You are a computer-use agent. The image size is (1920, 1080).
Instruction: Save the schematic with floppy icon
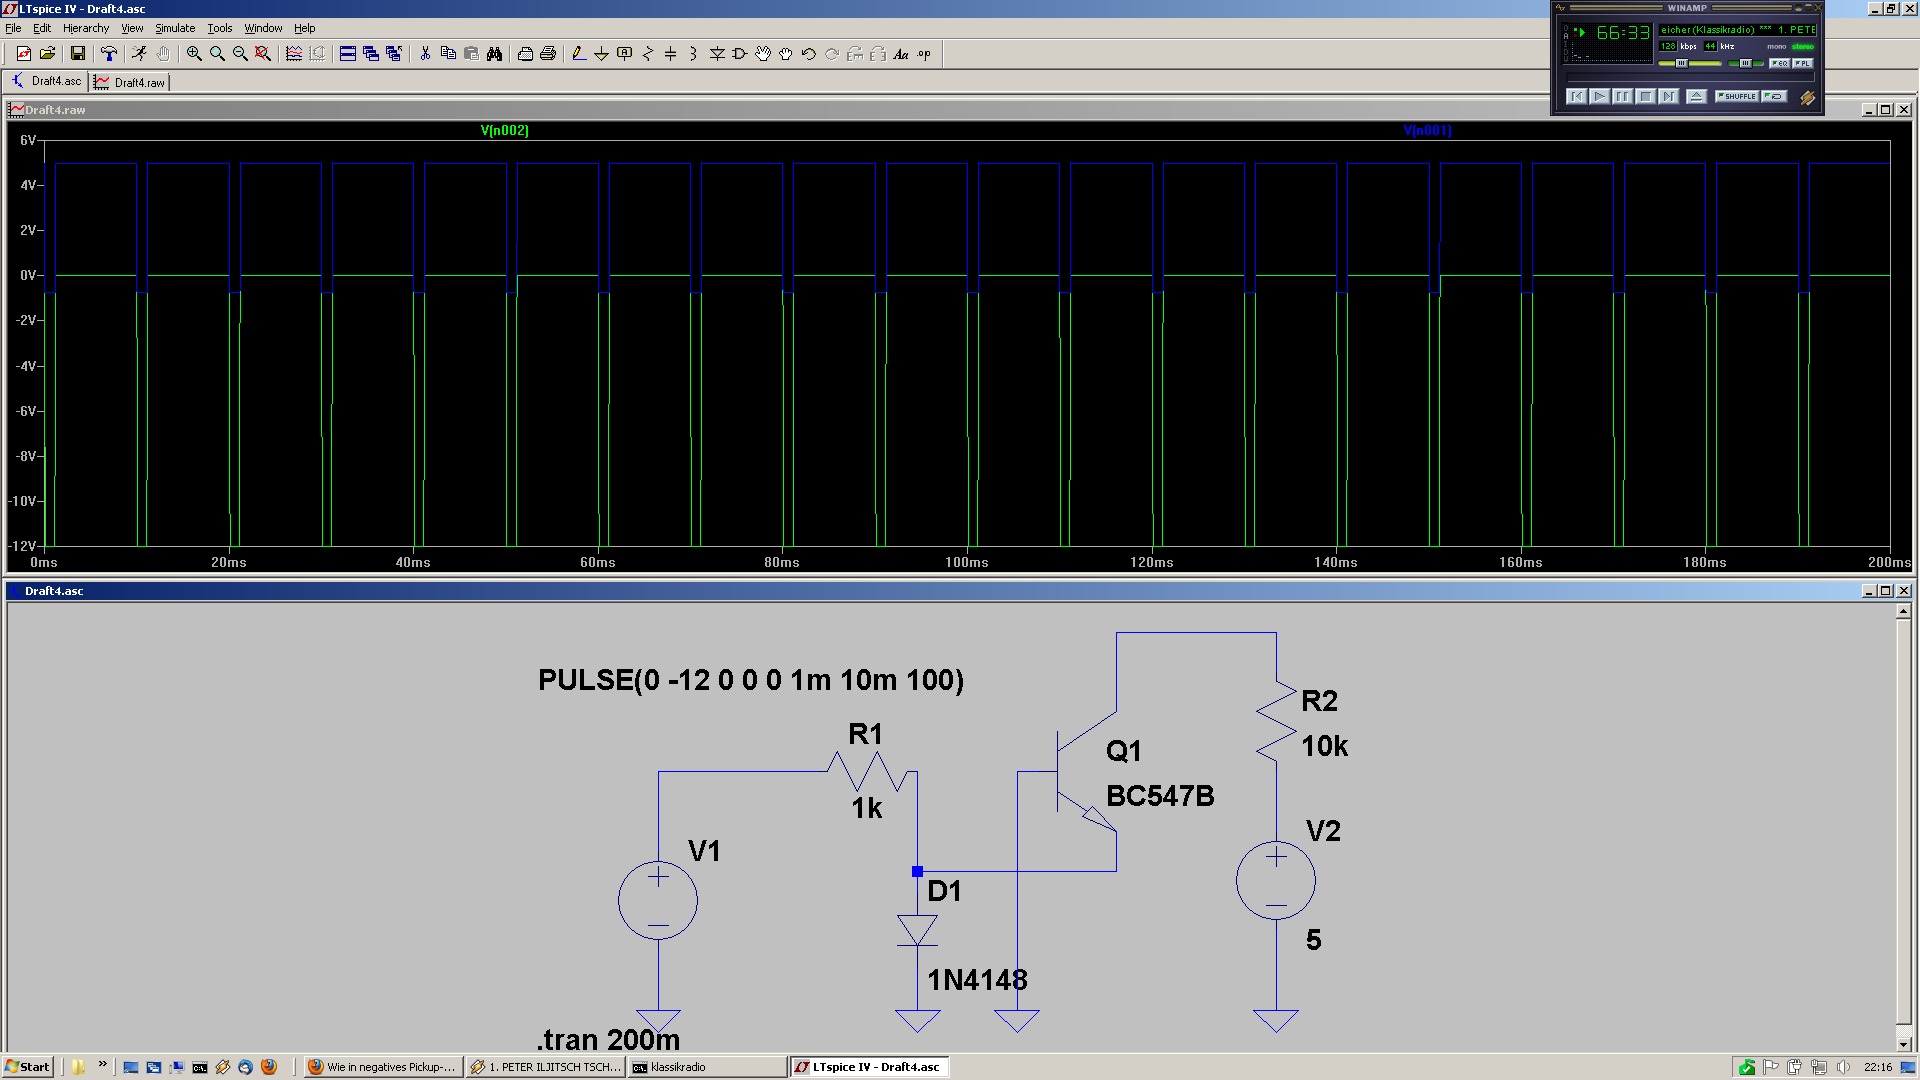77,54
